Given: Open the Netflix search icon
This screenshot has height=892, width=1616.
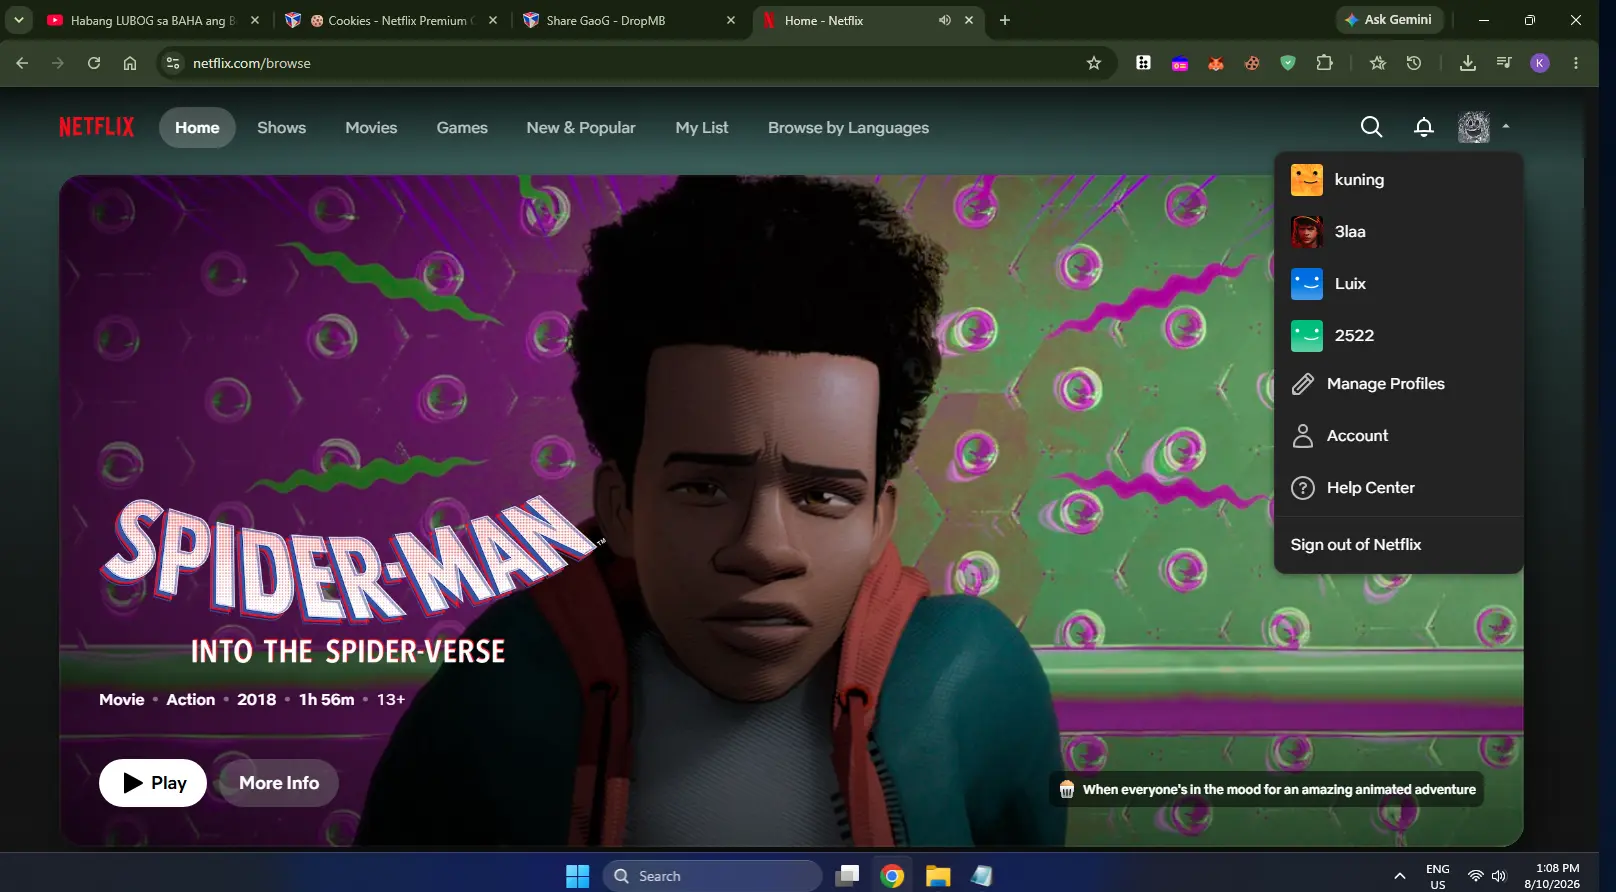Looking at the screenshot, I should (x=1371, y=127).
